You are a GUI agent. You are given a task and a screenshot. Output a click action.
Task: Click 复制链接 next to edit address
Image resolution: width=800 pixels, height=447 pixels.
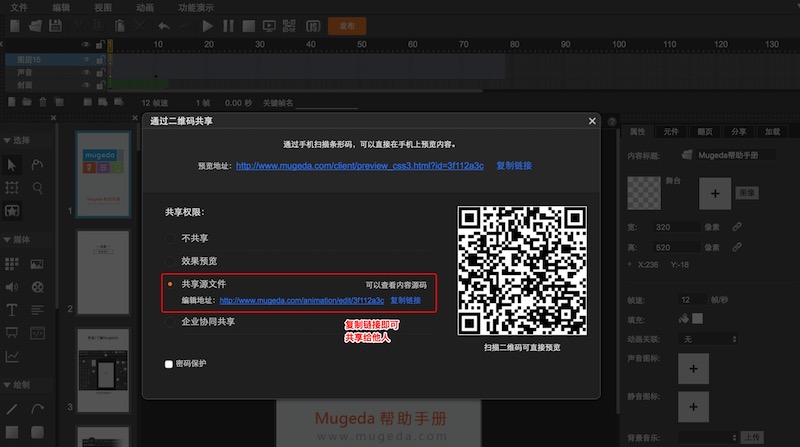406,301
